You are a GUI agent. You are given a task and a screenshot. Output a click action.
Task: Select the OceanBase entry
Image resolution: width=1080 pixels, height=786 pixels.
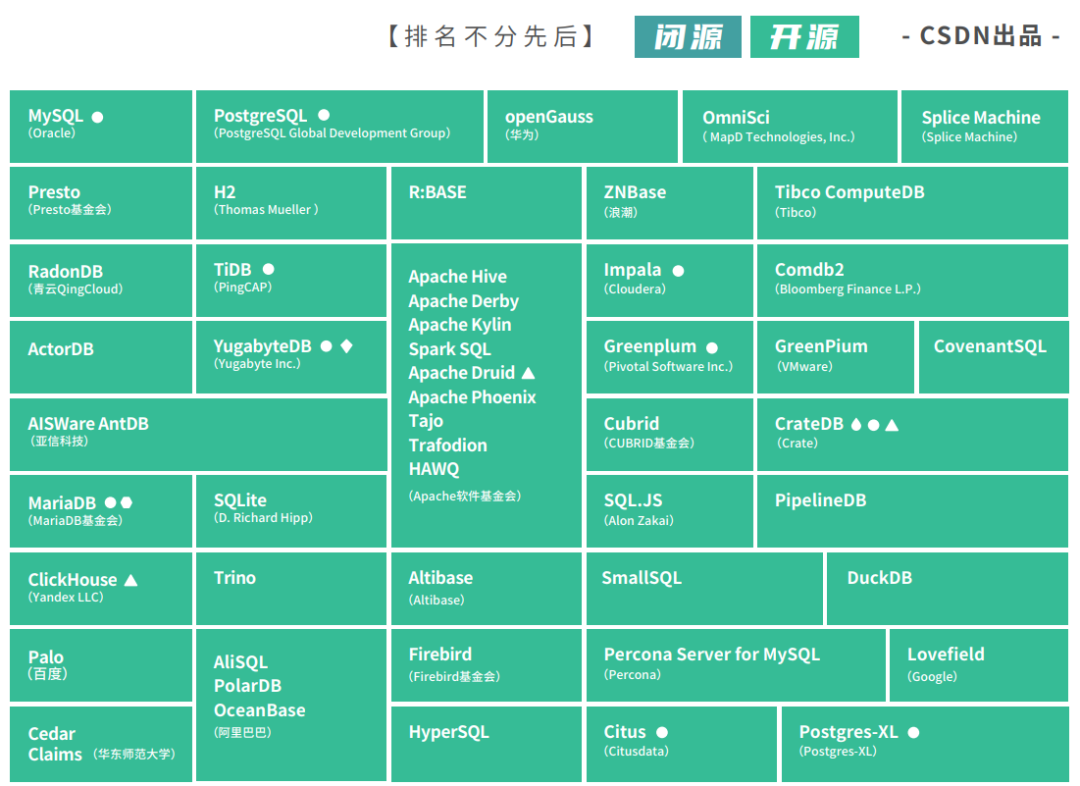(260, 710)
